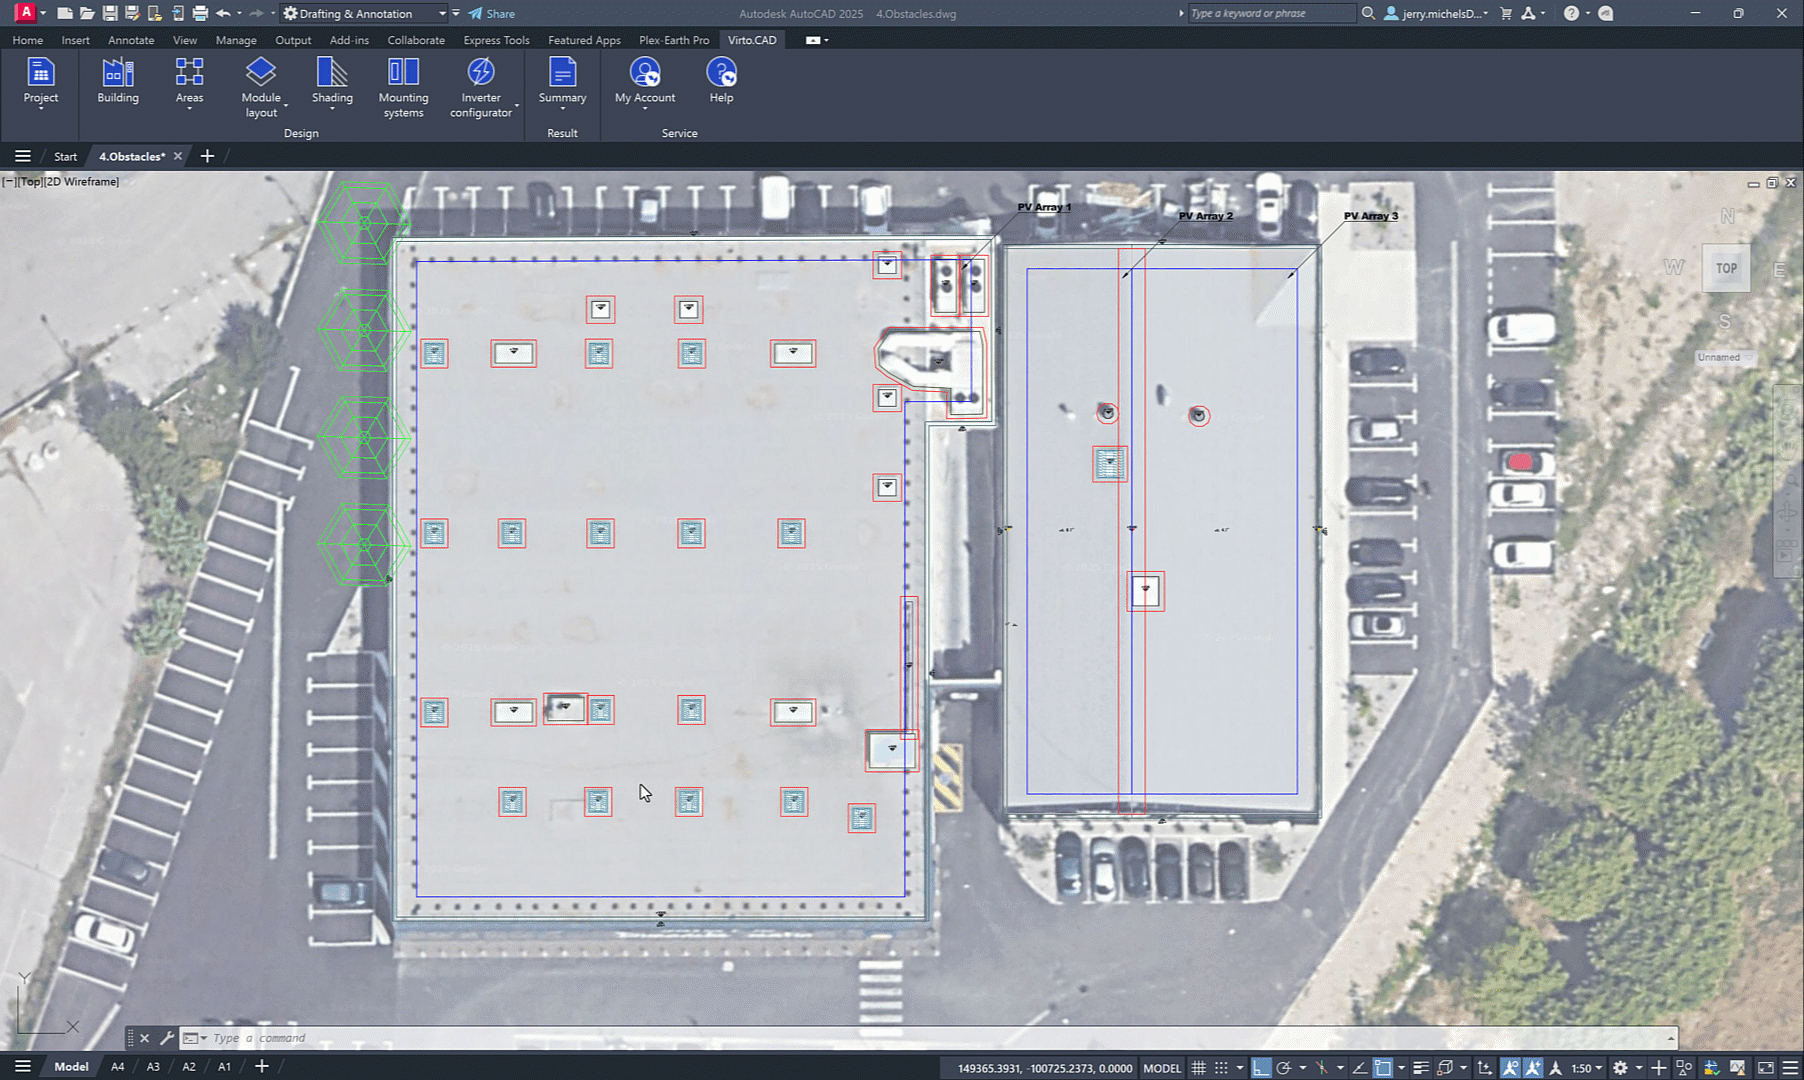Image resolution: width=1804 pixels, height=1080 pixels.
Task: Click the Autodesk App Store cart icon
Action: [x=1506, y=13]
